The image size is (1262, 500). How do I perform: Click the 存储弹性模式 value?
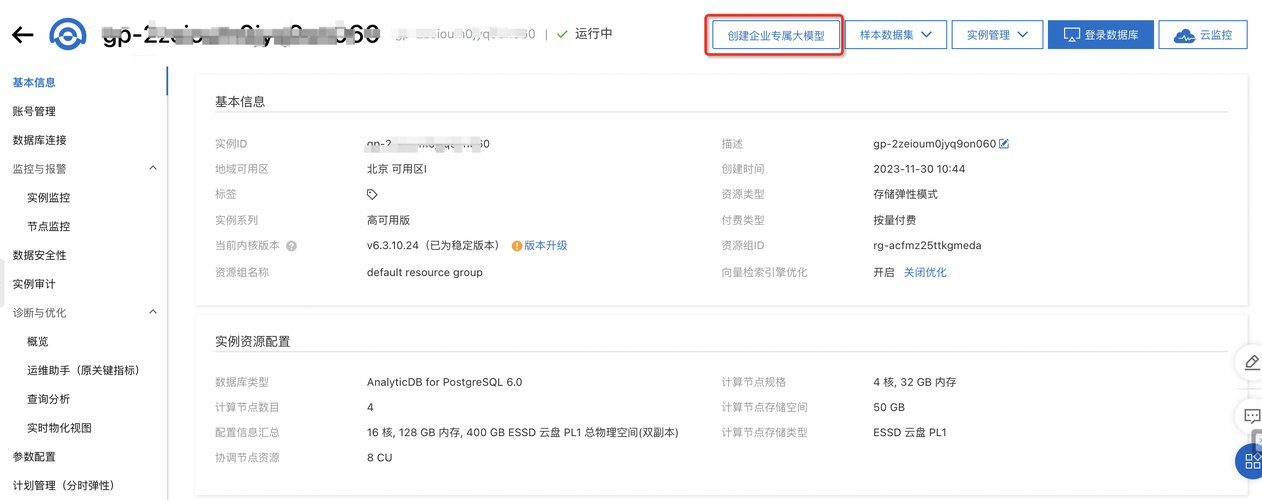(x=905, y=195)
